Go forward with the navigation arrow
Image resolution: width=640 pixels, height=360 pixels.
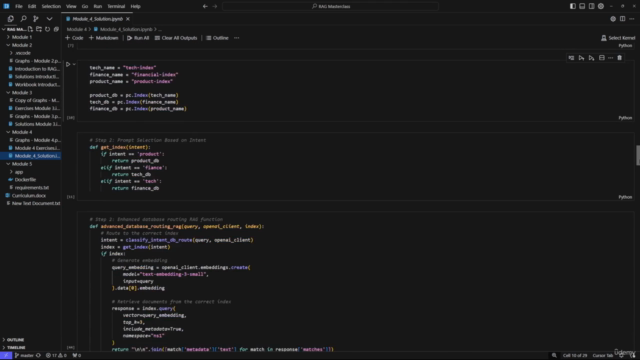coord(215,7)
